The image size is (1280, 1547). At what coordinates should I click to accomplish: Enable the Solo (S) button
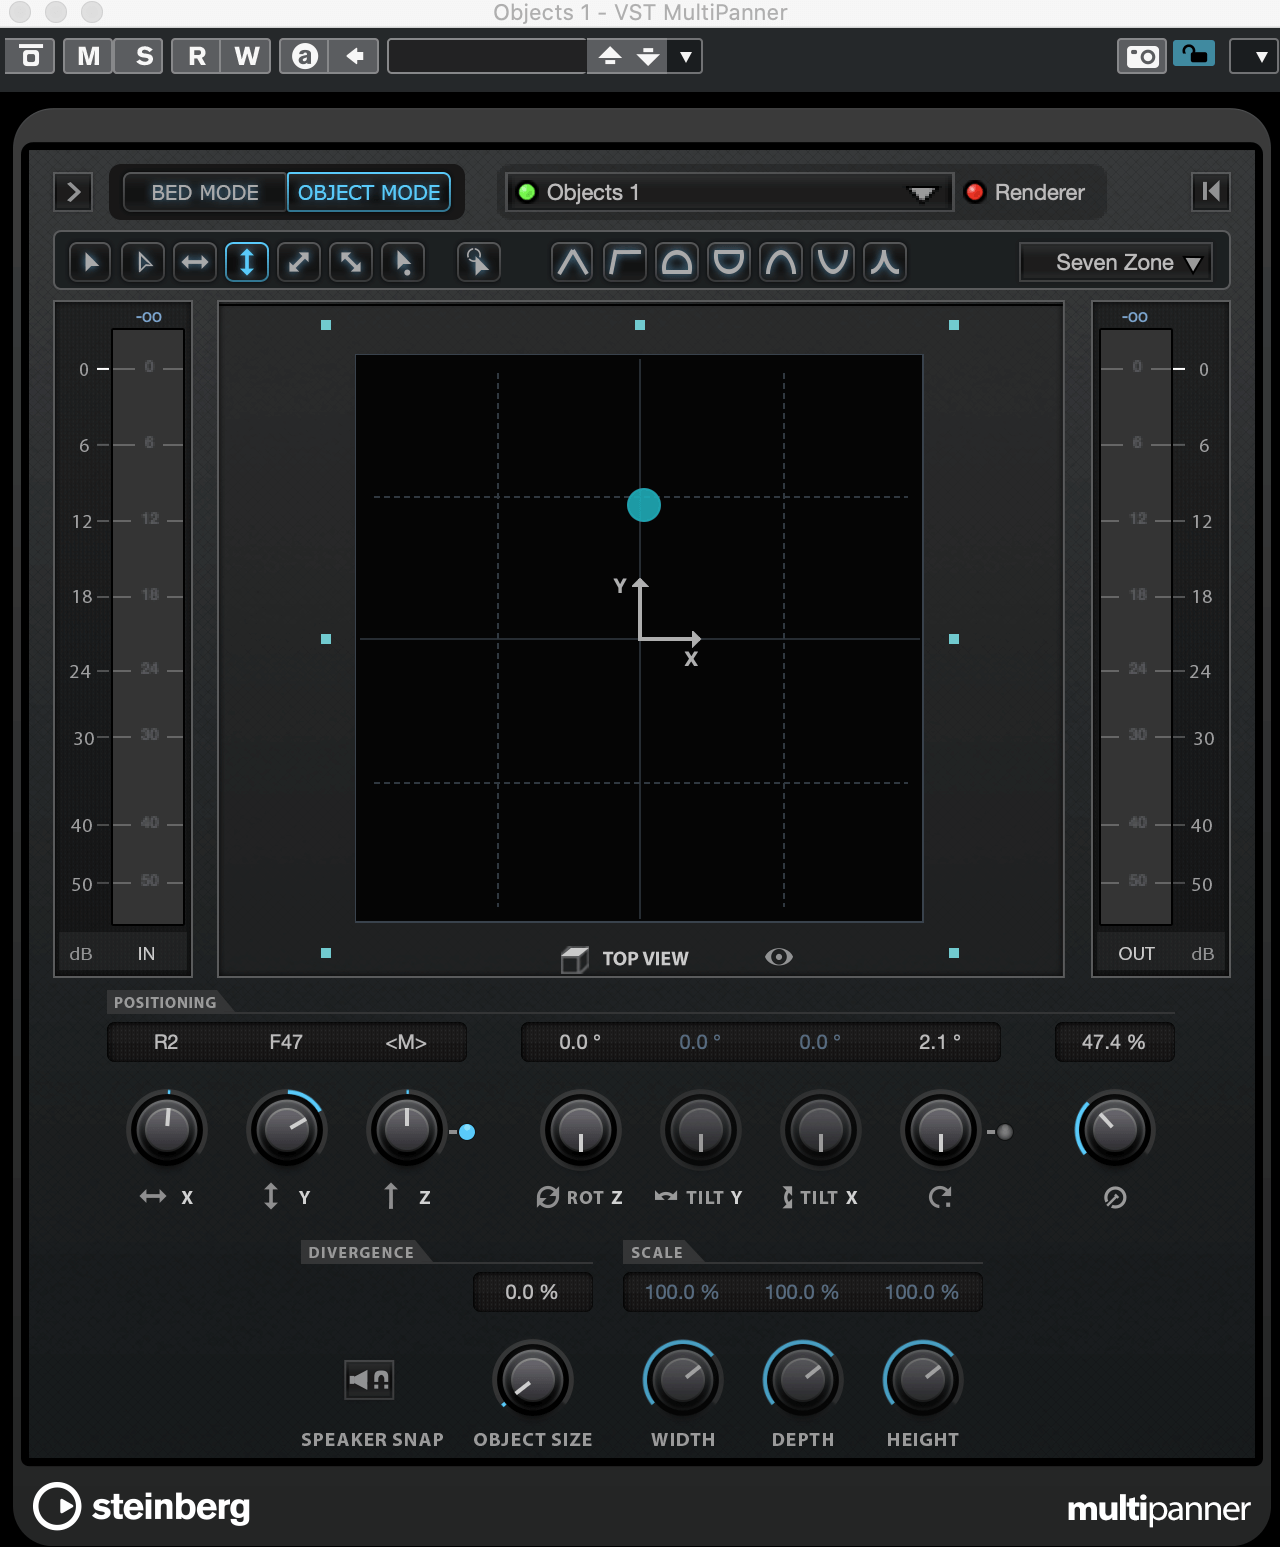pos(144,56)
